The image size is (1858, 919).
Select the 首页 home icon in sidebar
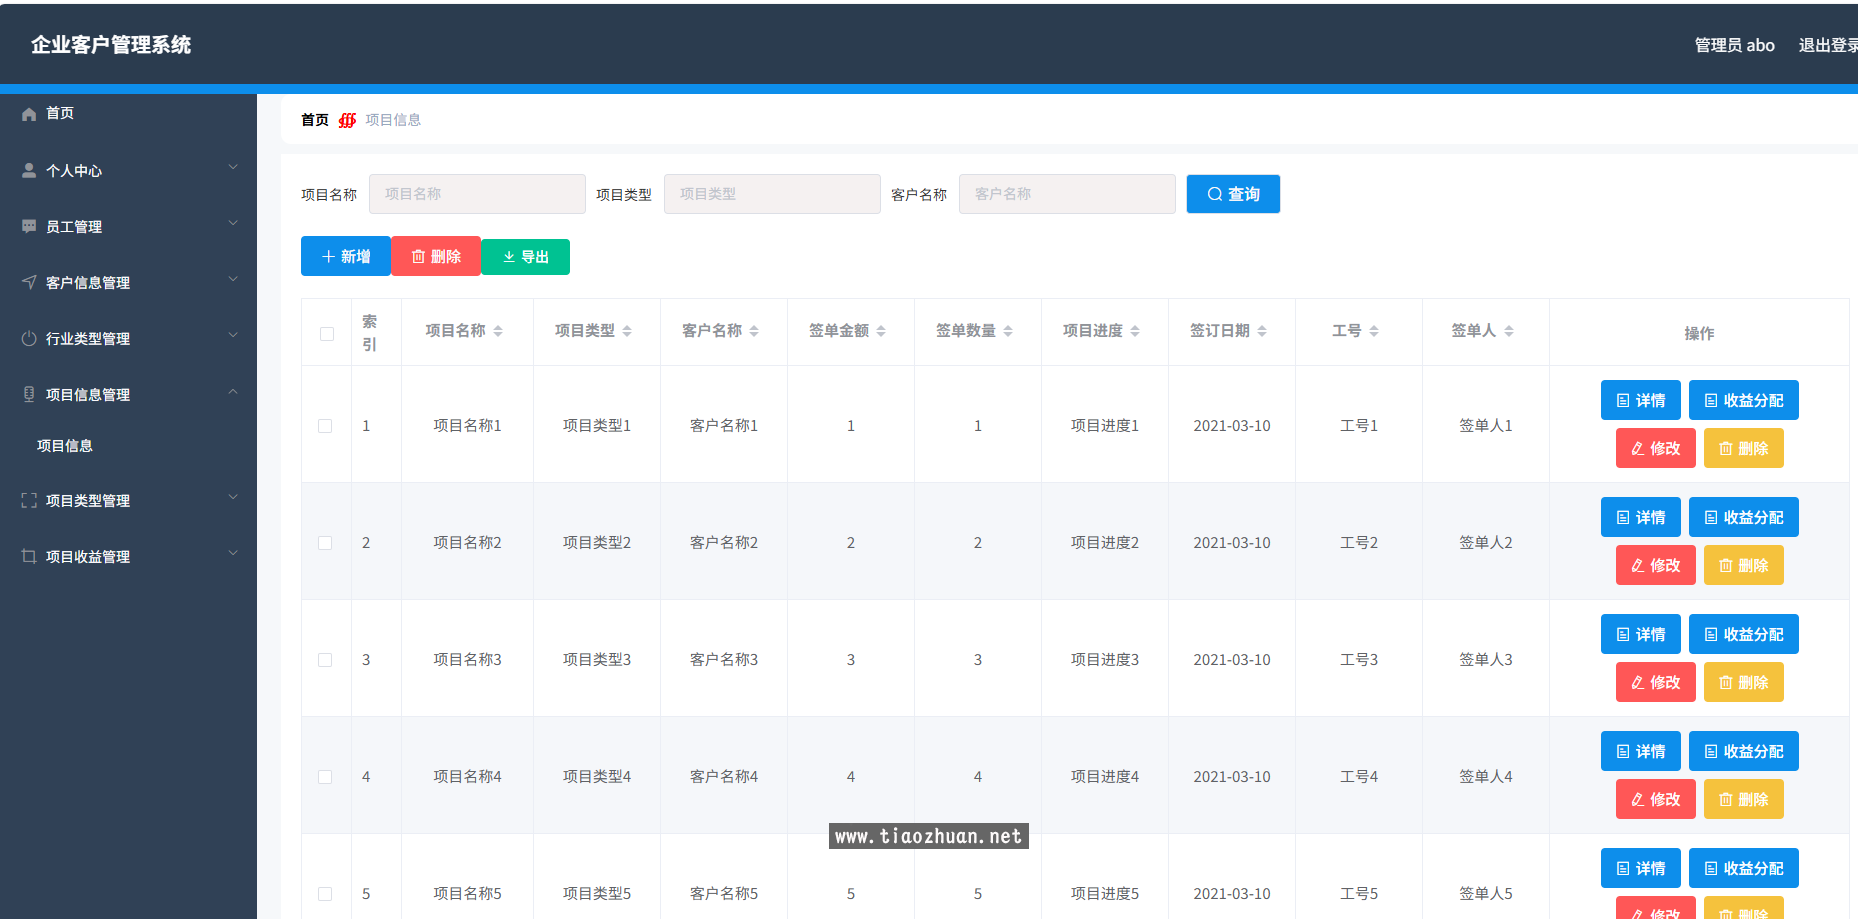pyautogui.click(x=29, y=113)
